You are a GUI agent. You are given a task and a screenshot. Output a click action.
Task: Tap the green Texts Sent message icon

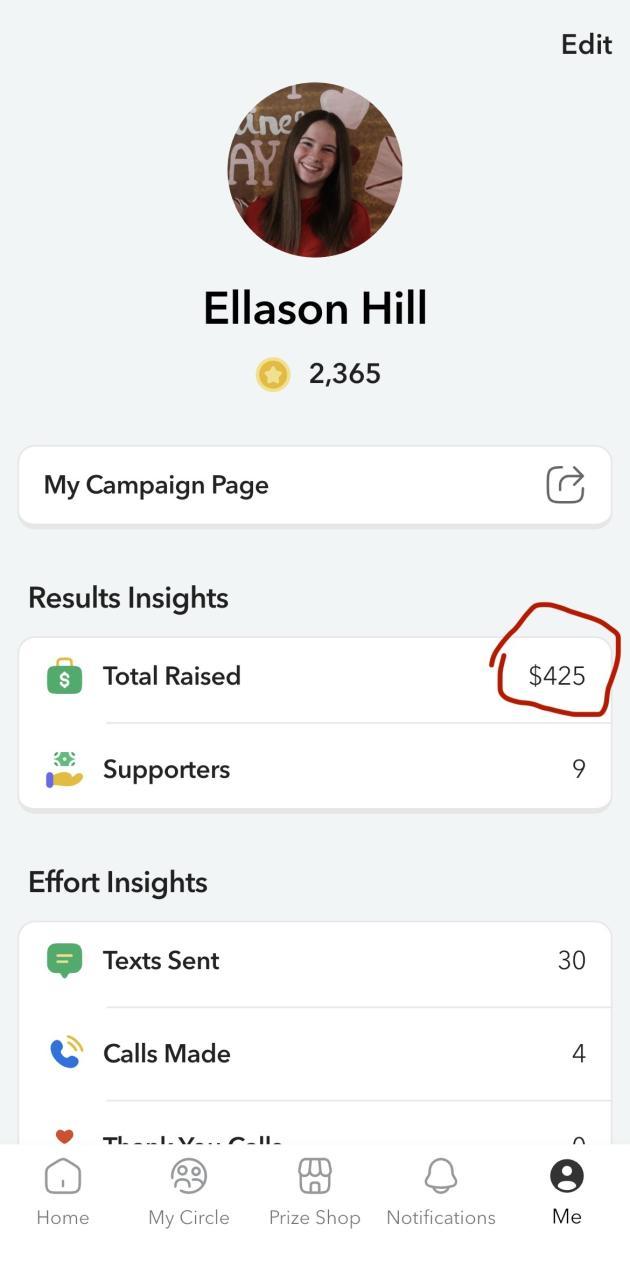tap(64, 961)
